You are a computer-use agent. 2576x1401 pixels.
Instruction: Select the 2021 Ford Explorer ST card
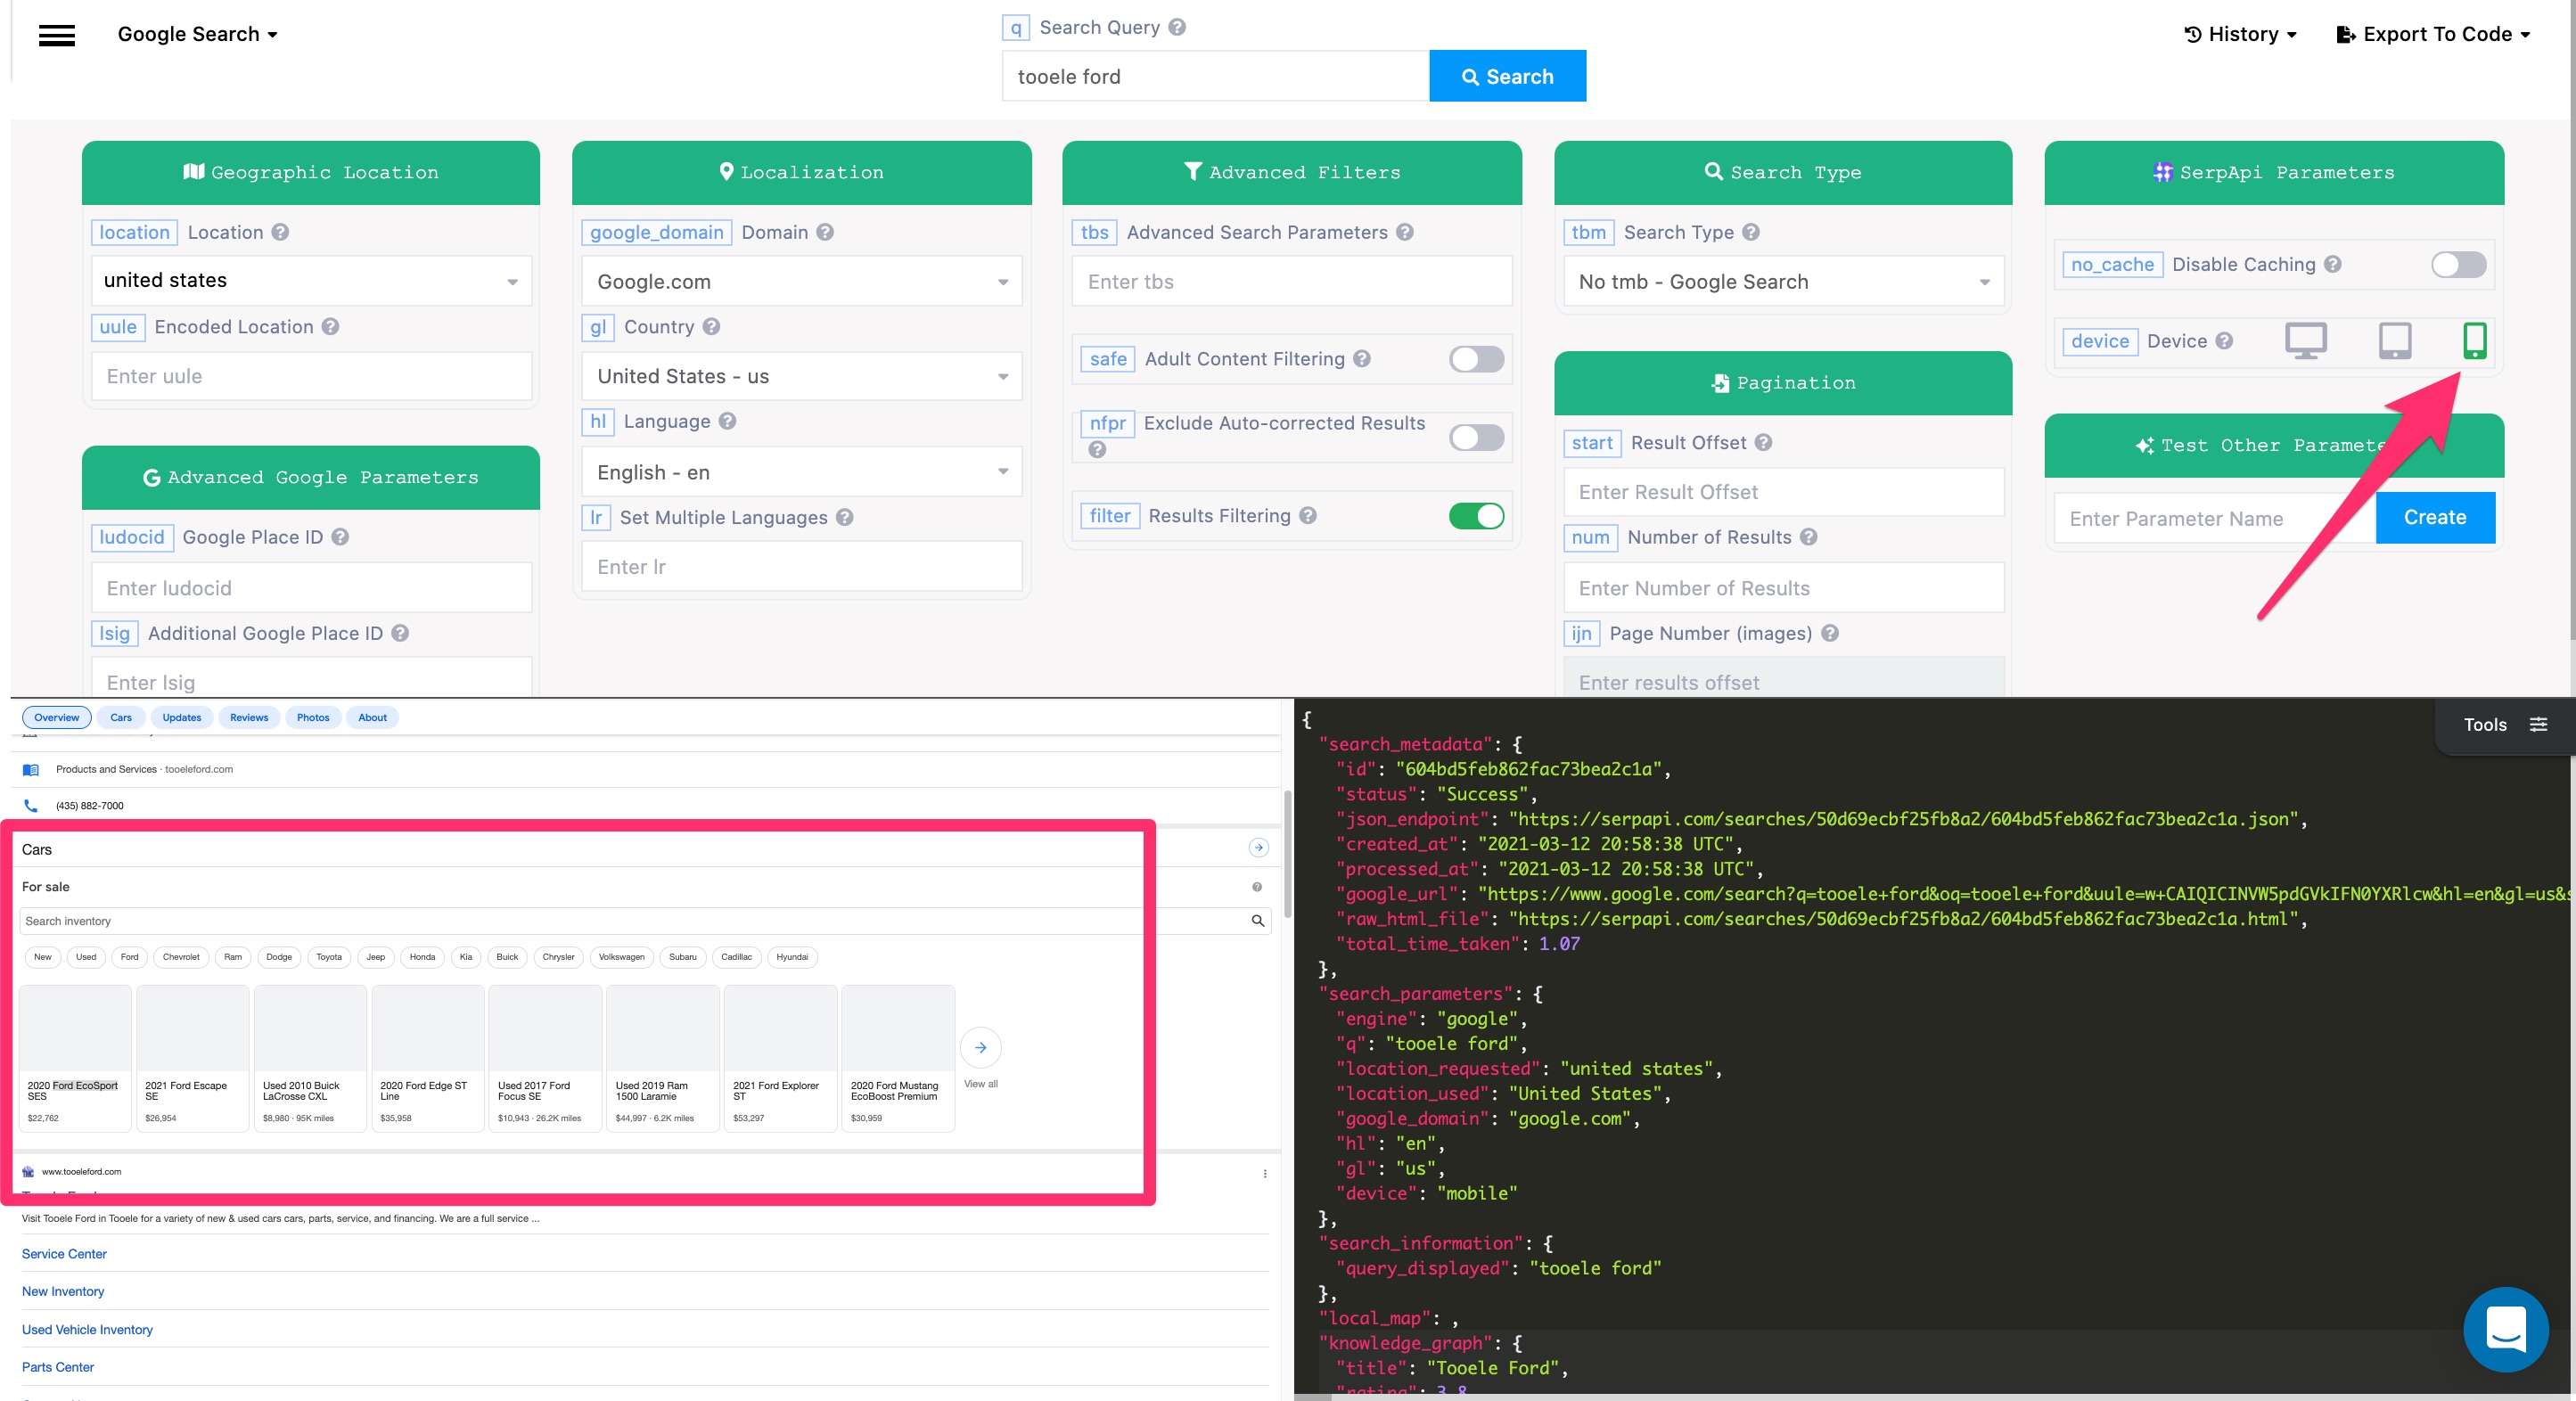(x=780, y=1058)
